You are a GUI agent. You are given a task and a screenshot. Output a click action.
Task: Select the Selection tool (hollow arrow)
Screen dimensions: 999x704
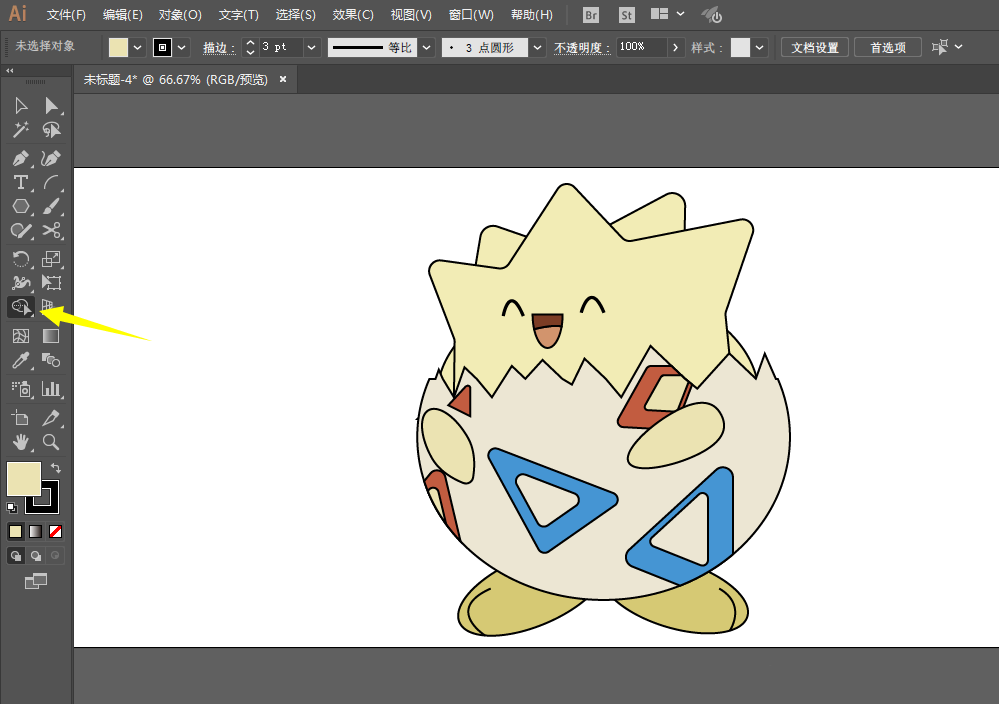(21, 105)
